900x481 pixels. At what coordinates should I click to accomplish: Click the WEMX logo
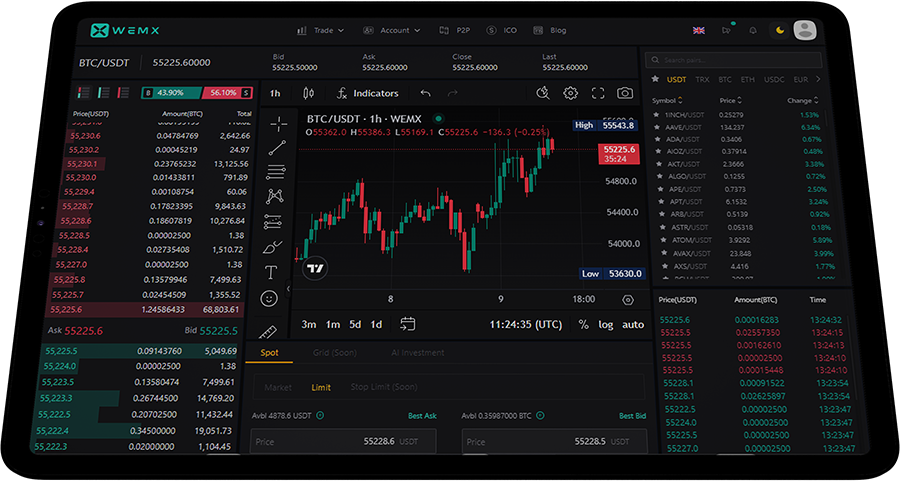[125, 30]
